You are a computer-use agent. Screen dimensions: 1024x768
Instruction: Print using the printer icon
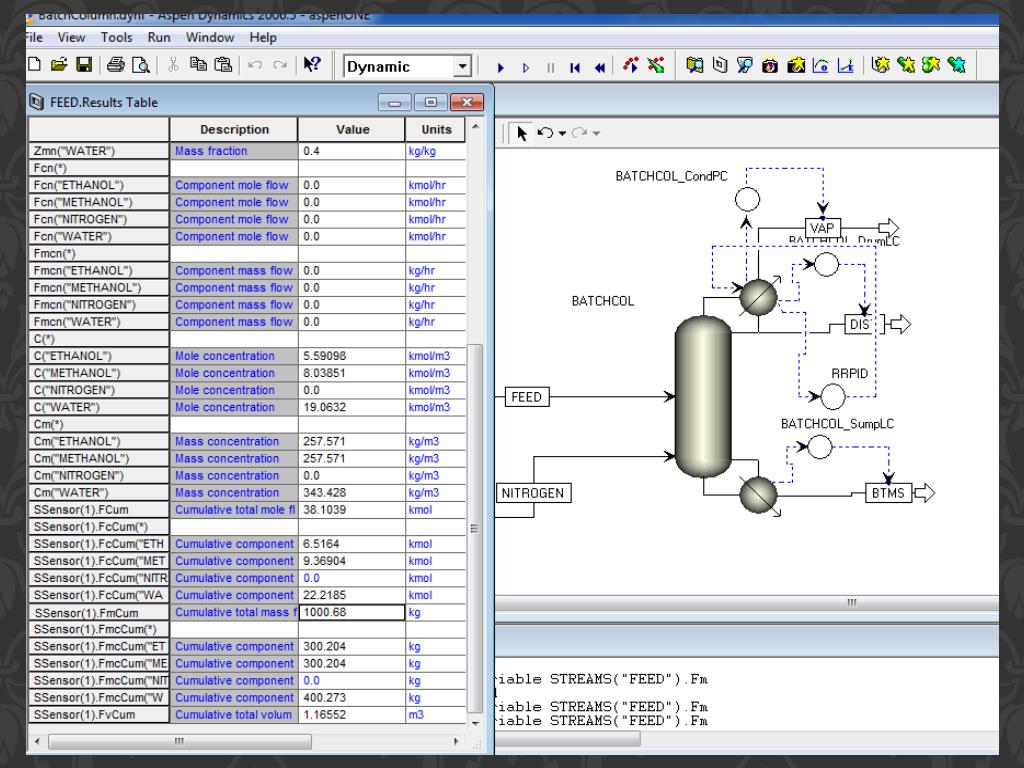(116, 65)
